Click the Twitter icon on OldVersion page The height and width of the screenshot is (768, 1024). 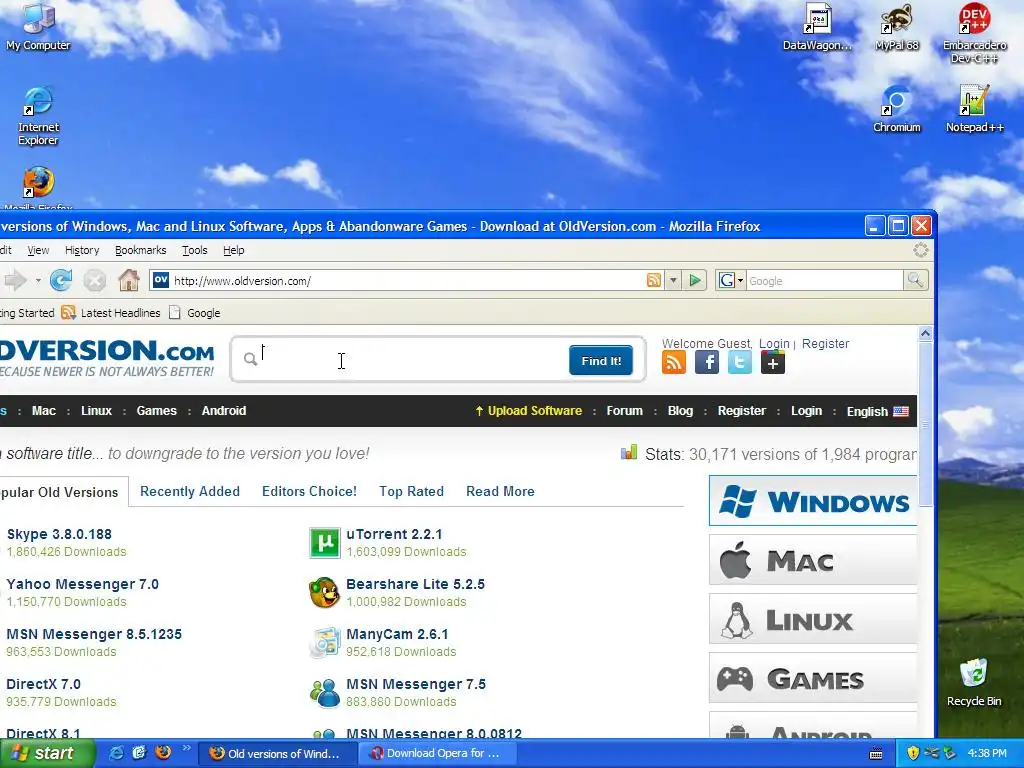pyautogui.click(x=739, y=362)
